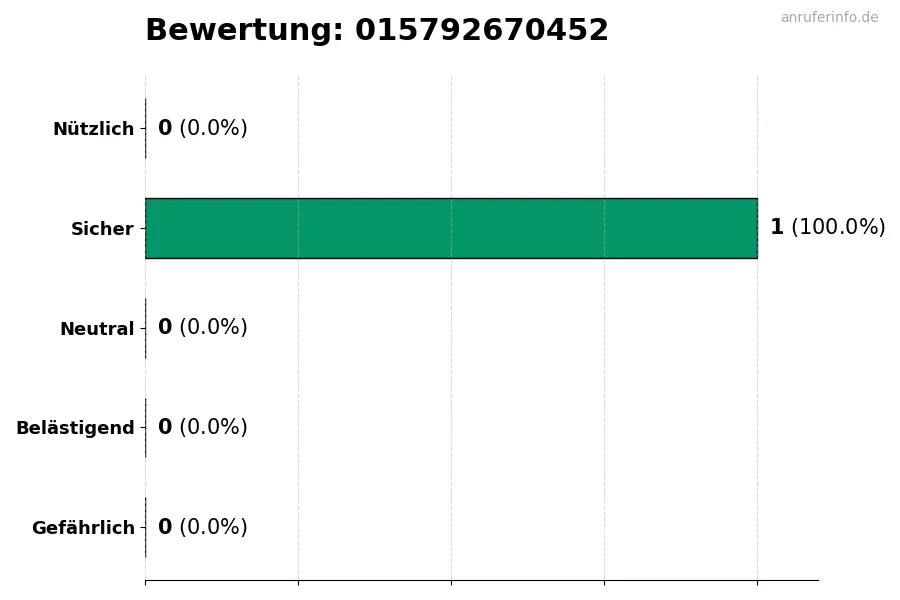This screenshot has width=900, height=600.
Task: Click the 0 (0.0%) value for Nützlich
Action: [202, 129]
